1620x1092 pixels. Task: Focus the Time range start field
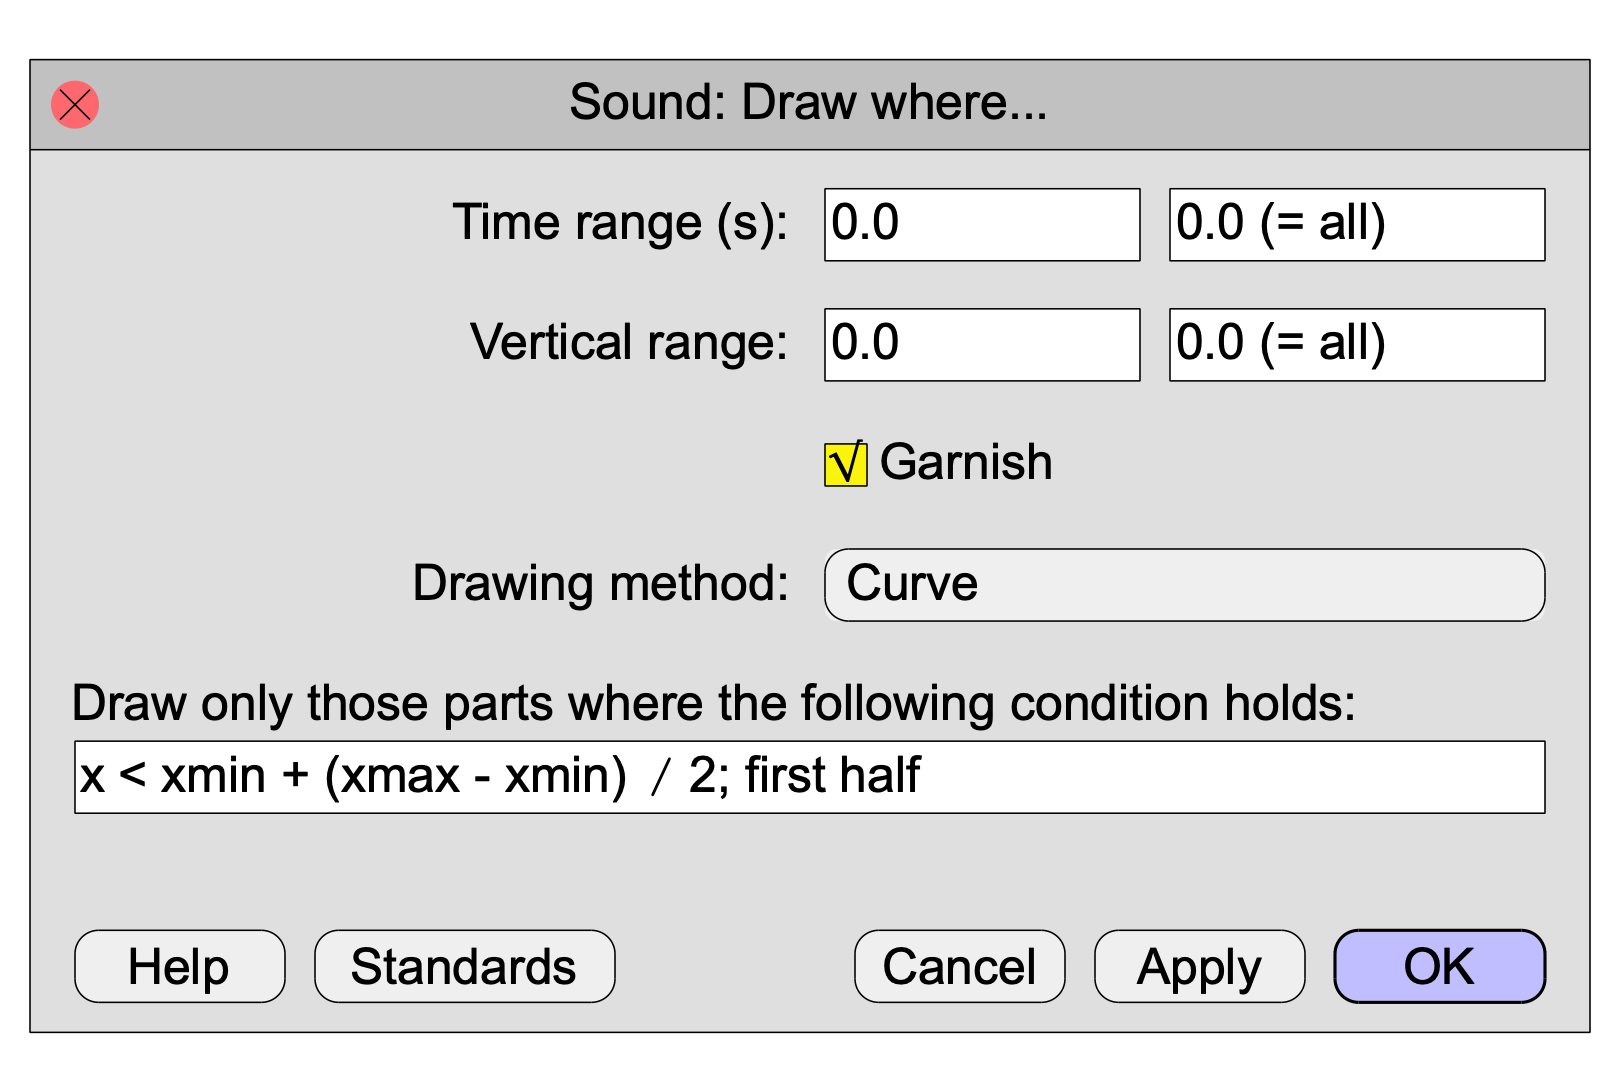(x=981, y=225)
